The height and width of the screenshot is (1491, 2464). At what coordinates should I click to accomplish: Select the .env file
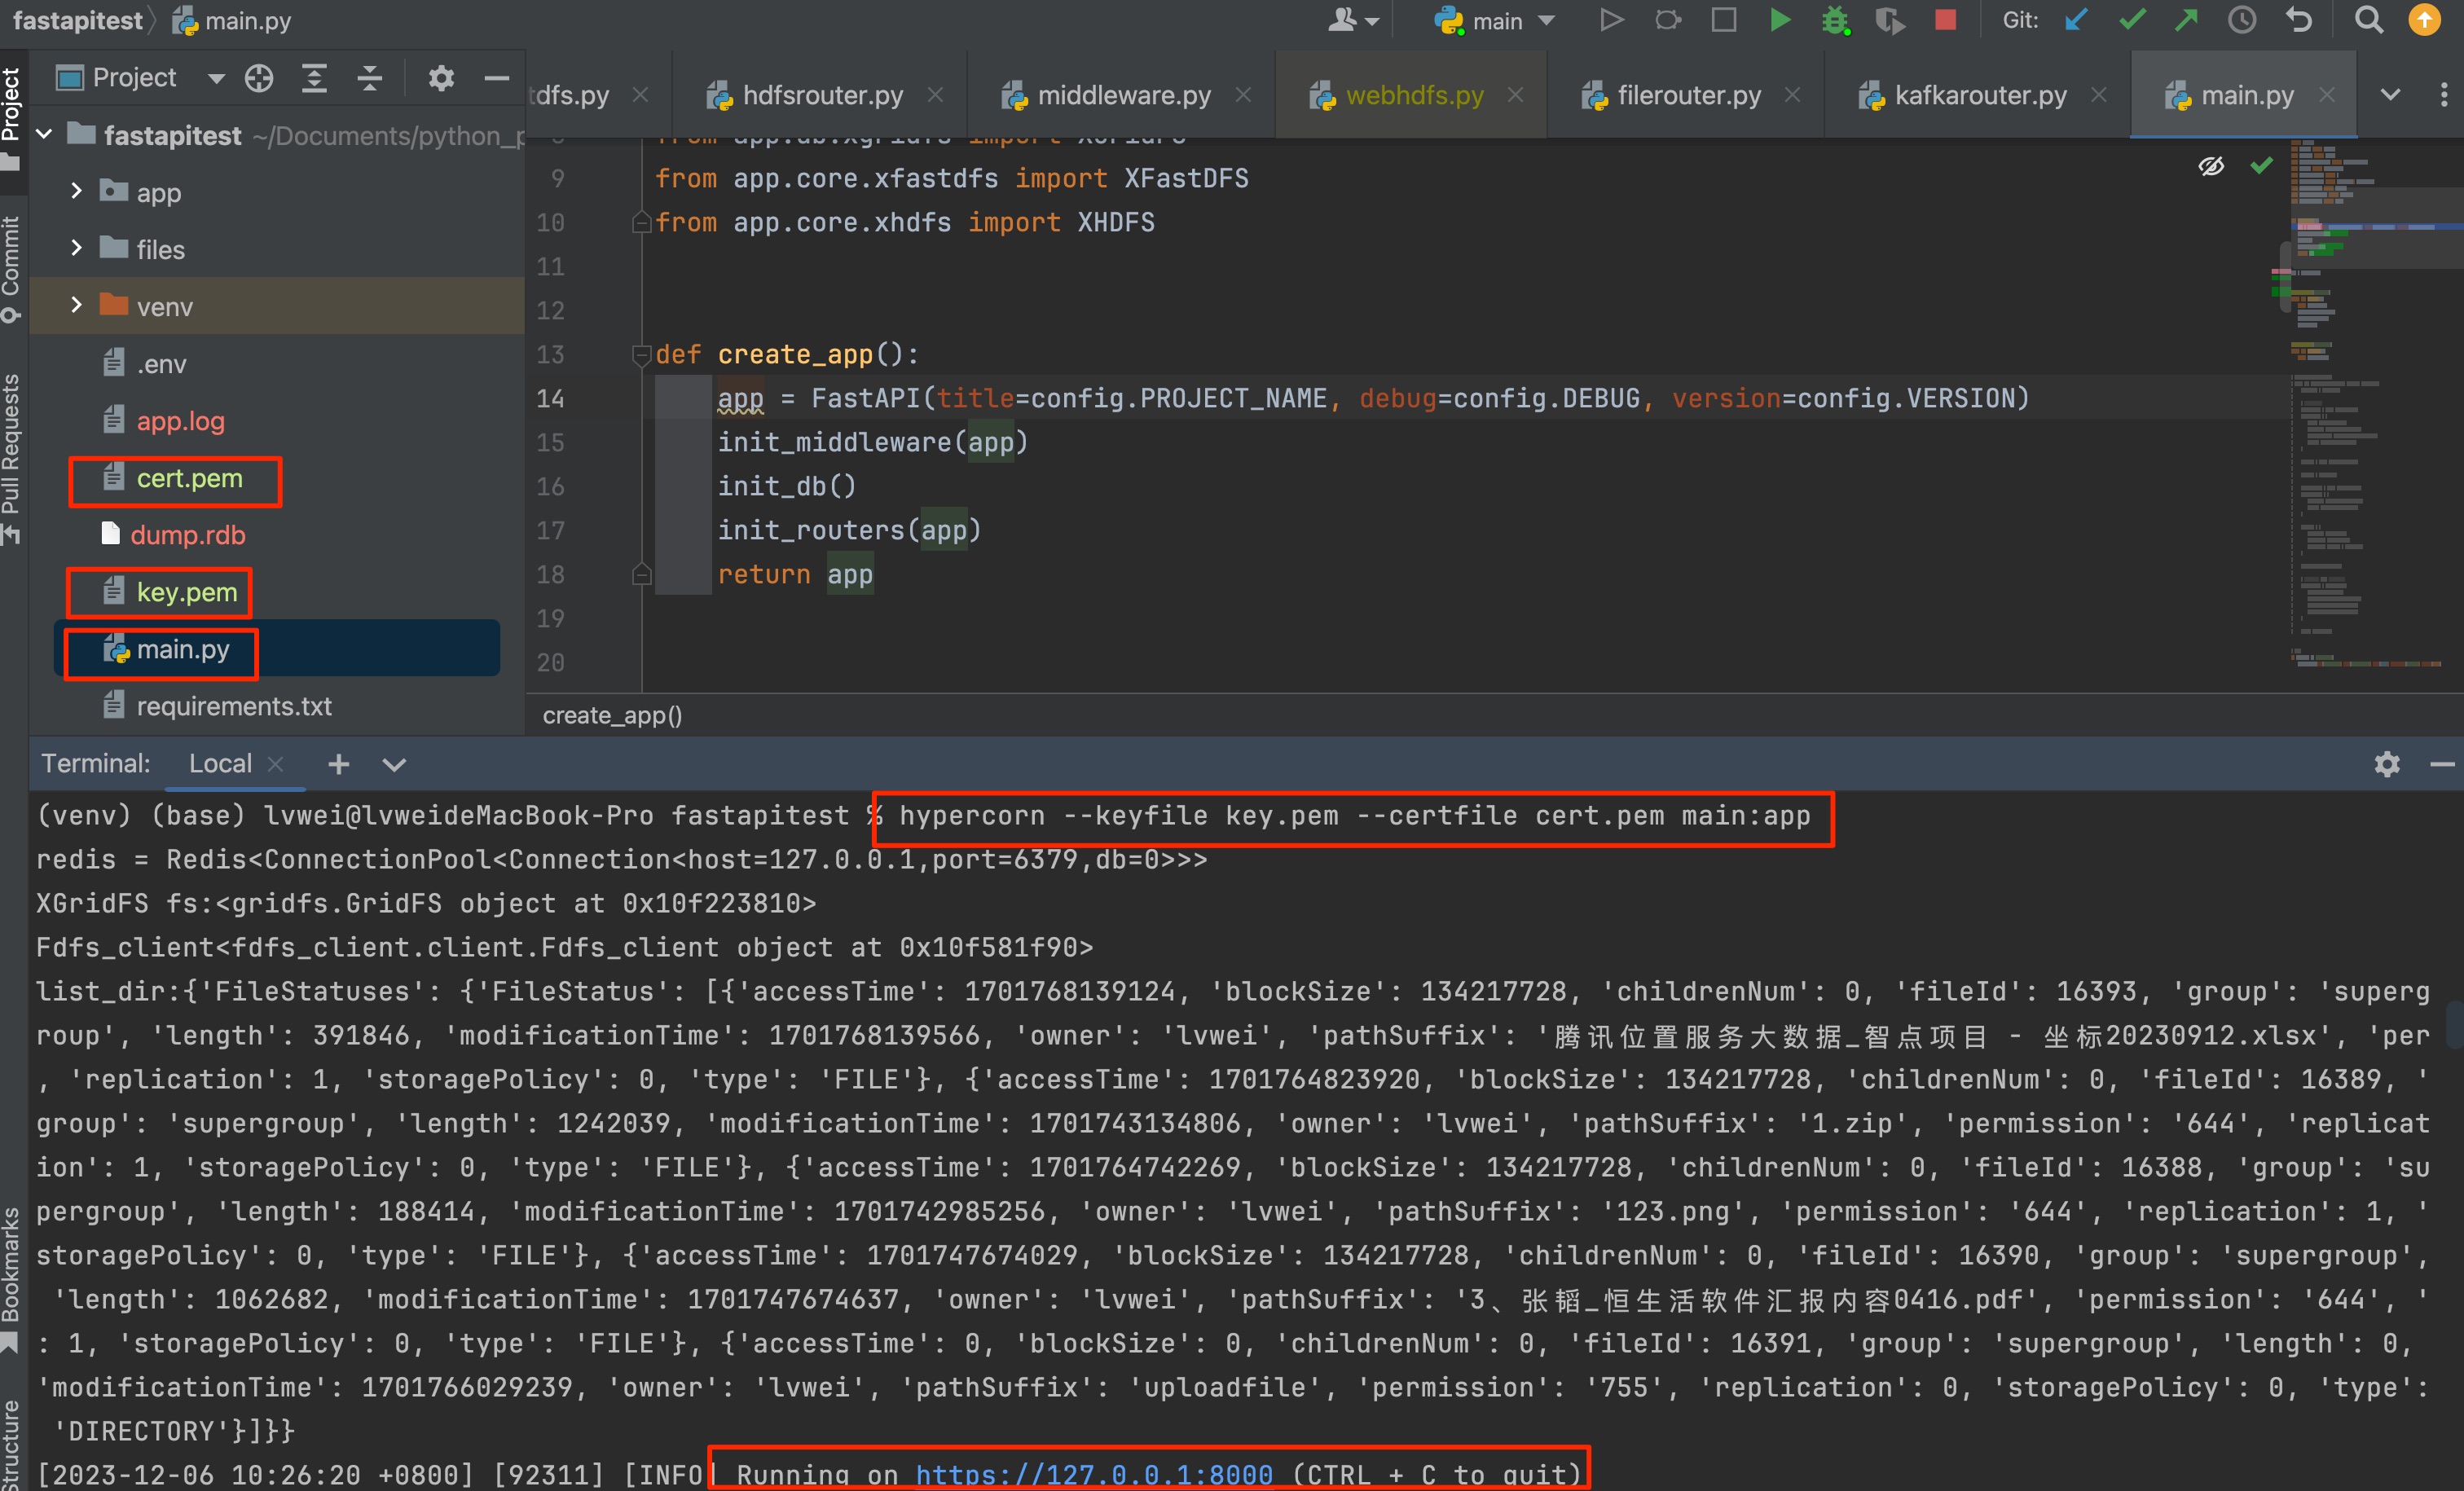(145, 364)
